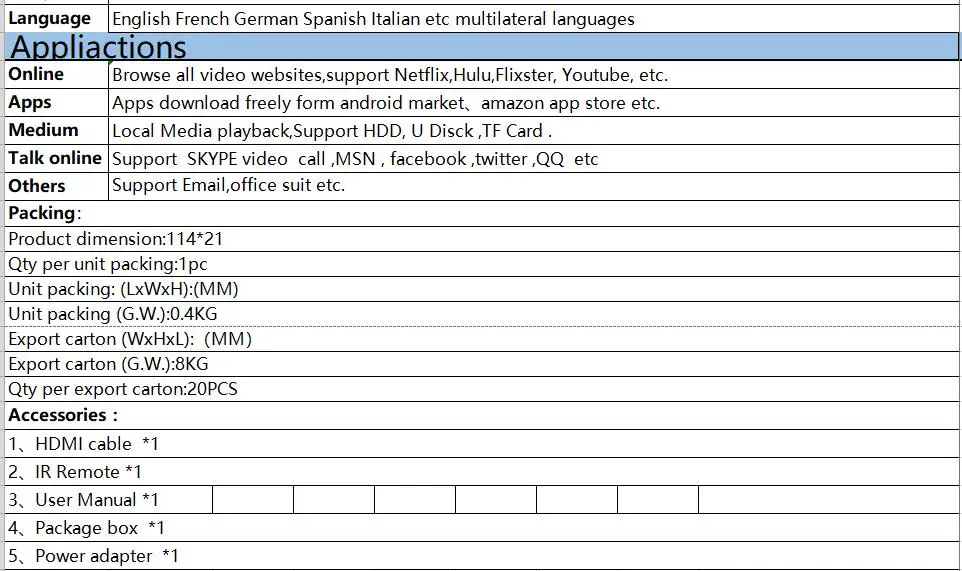Screen dimensions: 962x571
Task: Select the Online row label cell
Action: (56, 75)
